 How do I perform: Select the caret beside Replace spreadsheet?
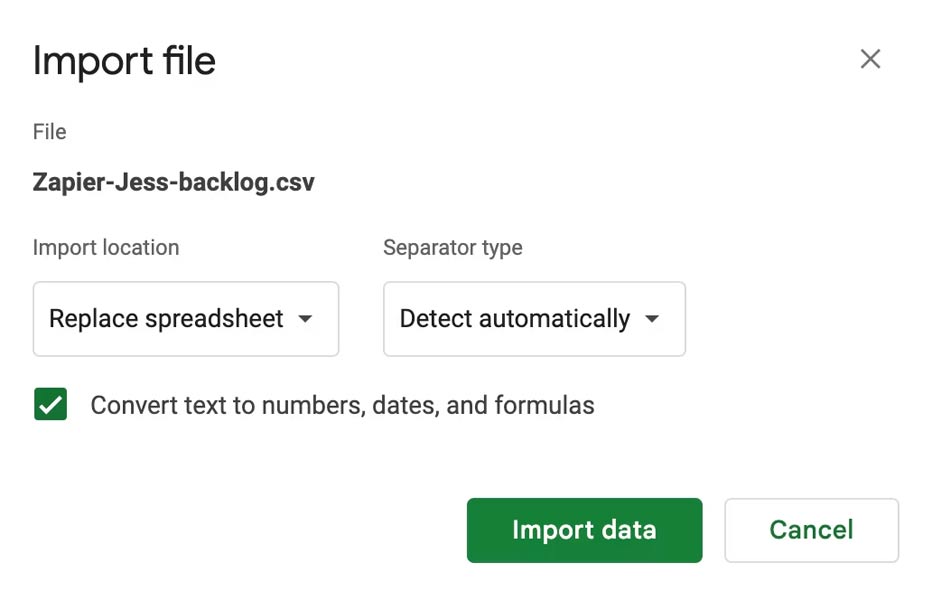306,319
